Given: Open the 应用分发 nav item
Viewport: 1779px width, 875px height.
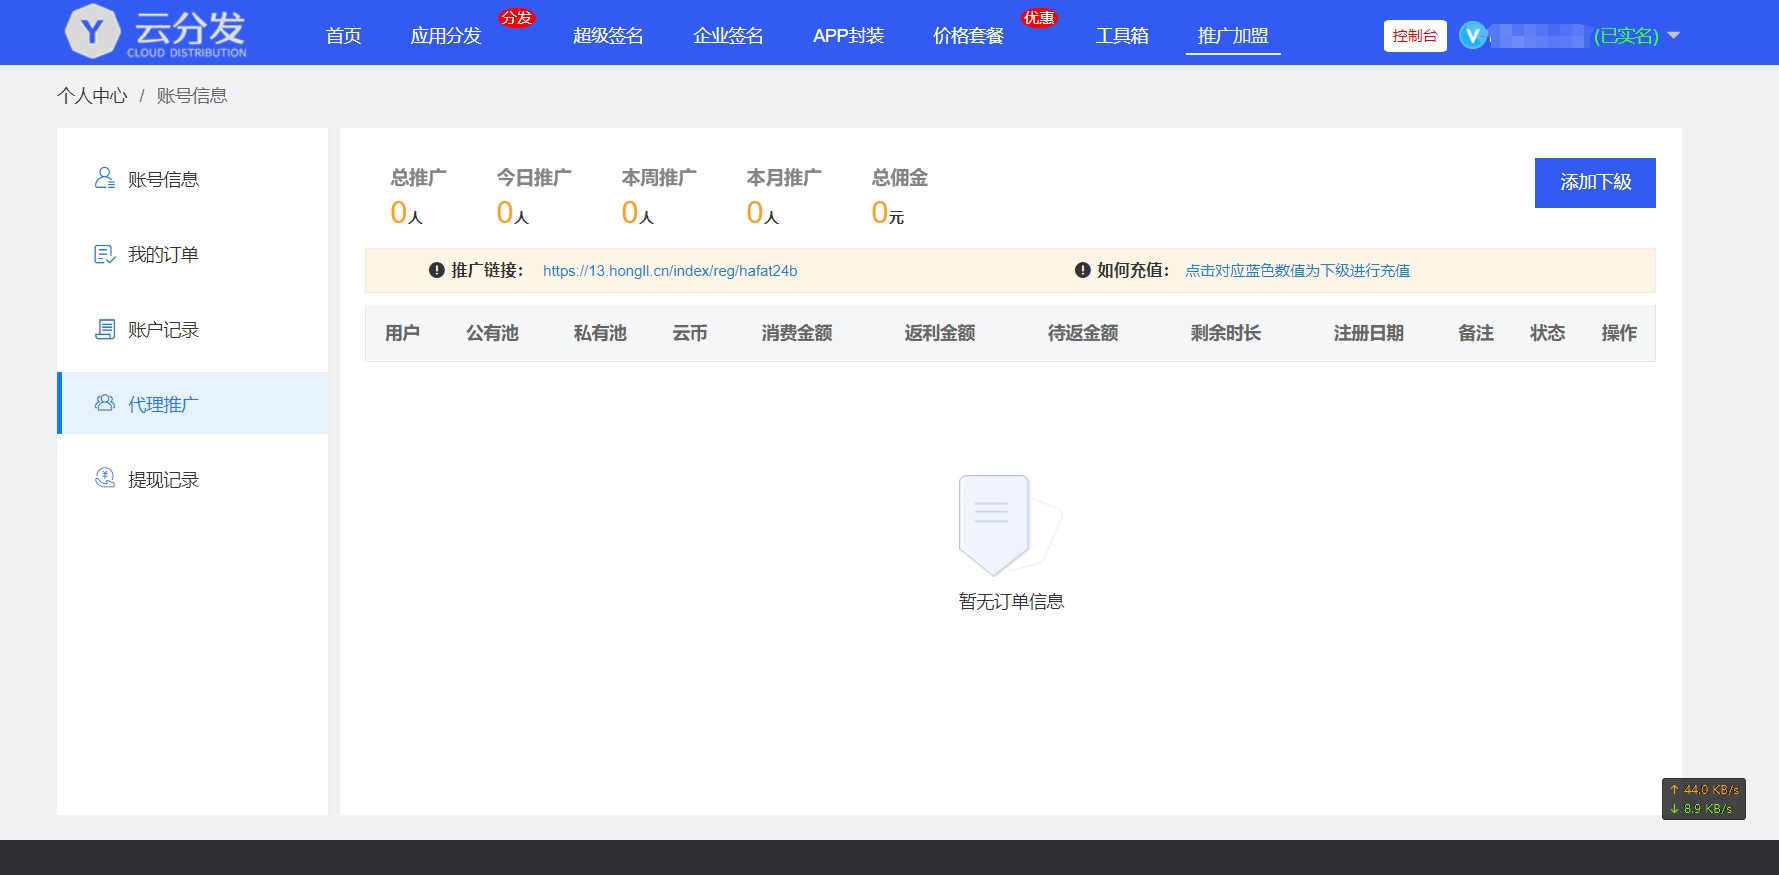Looking at the screenshot, I should coord(446,36).
